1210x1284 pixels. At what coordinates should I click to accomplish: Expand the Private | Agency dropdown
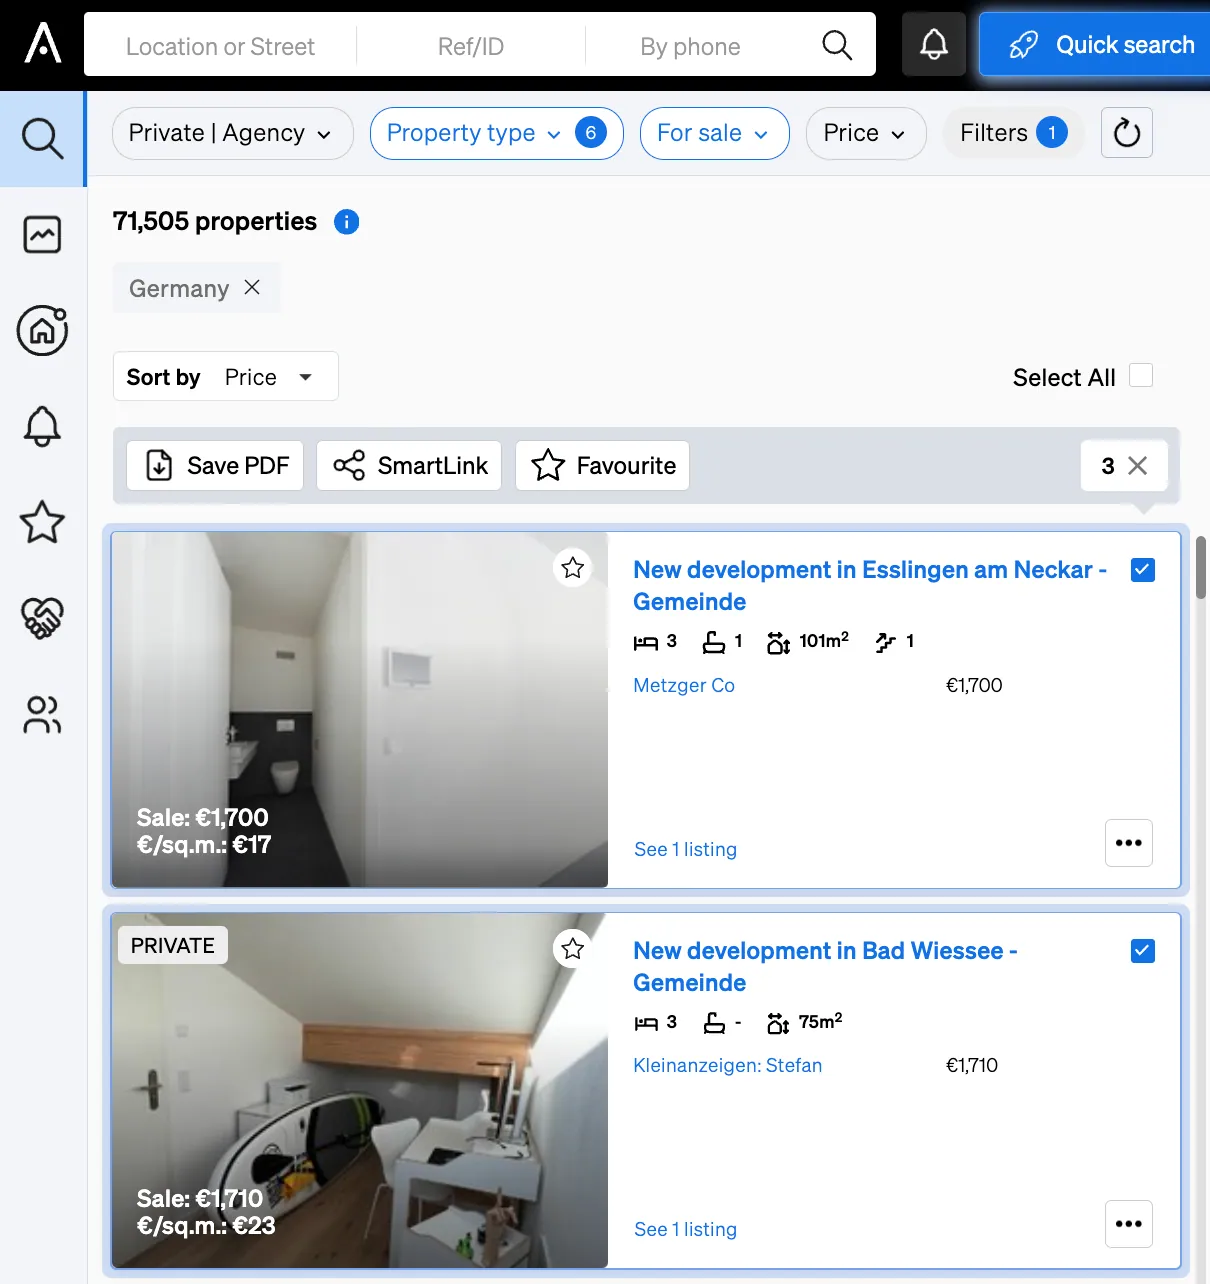point(233,133)
